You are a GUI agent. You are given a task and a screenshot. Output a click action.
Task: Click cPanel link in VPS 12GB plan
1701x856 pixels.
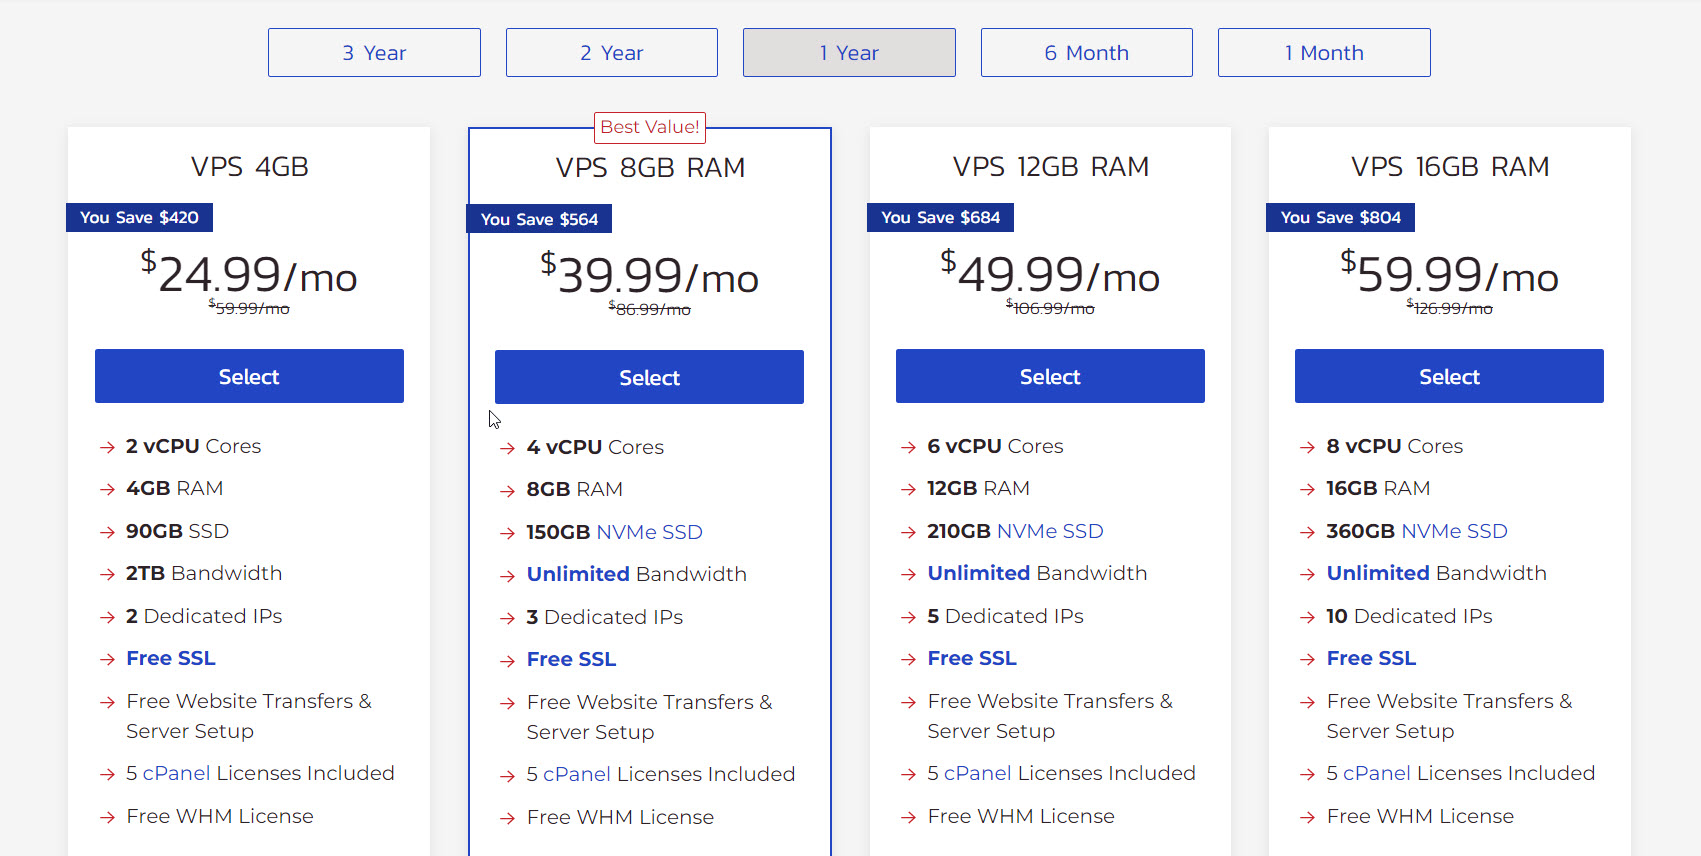pyautogui.click(x=977, y=773)
